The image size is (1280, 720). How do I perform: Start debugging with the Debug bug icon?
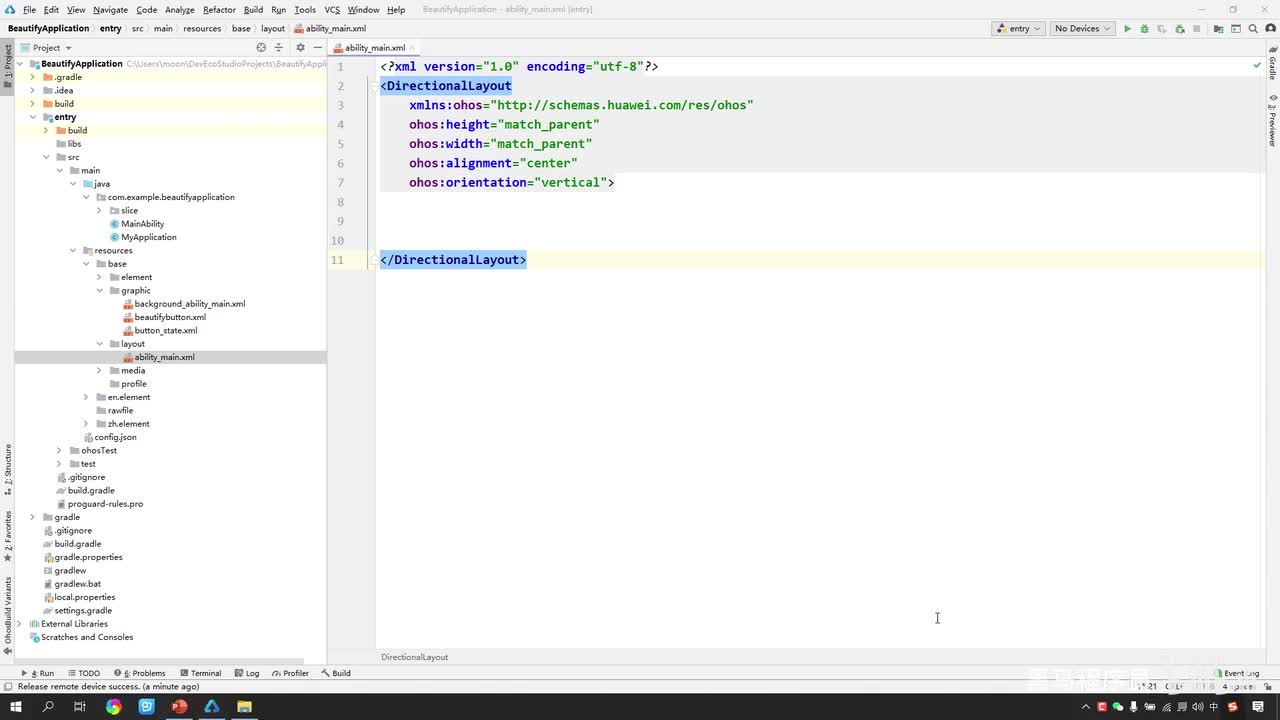(x=1144, y=29)
